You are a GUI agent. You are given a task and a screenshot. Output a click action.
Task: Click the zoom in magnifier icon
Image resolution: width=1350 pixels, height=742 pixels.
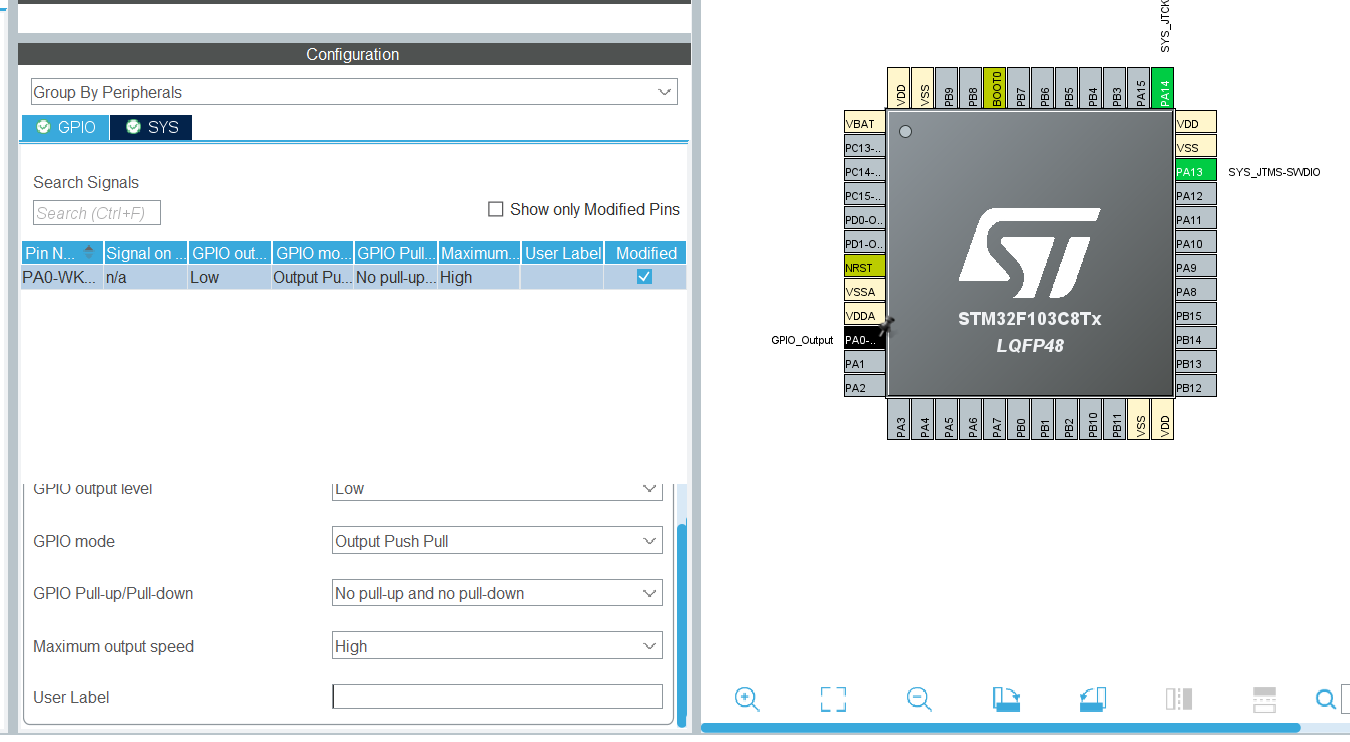coord(747,699)
